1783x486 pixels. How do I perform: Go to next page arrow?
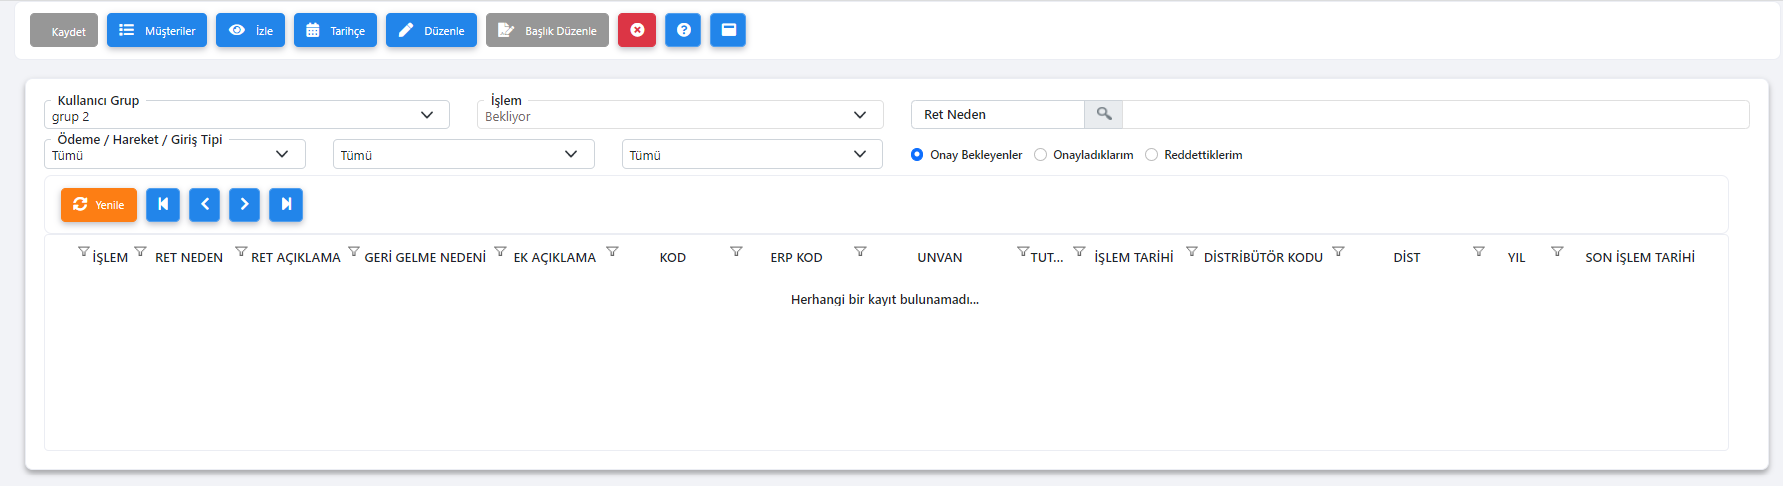[244, 204]
